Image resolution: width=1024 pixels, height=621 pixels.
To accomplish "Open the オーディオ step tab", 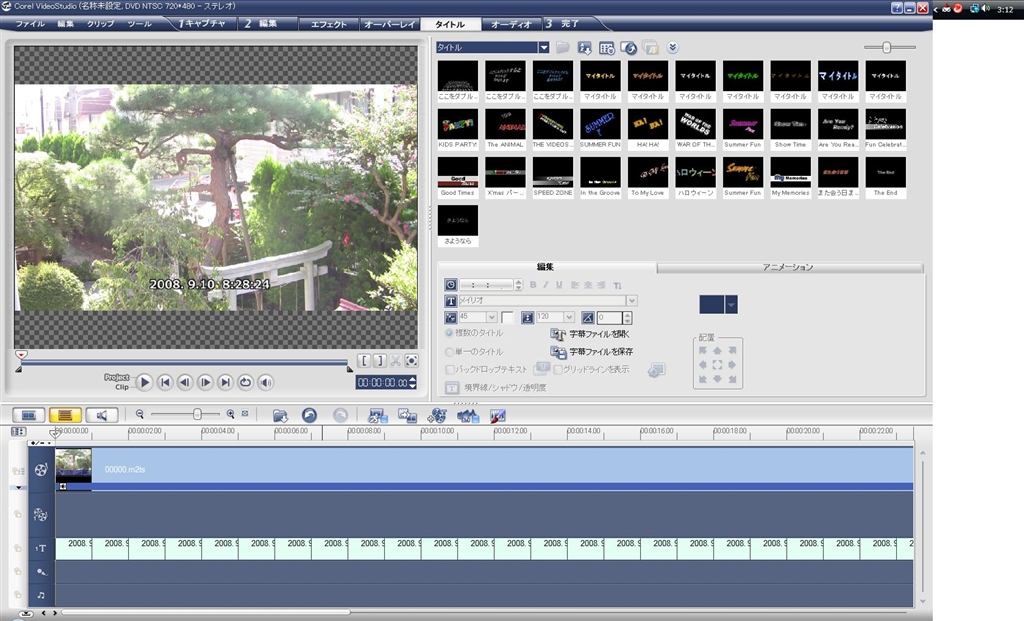I will click(x=510, y=23).
